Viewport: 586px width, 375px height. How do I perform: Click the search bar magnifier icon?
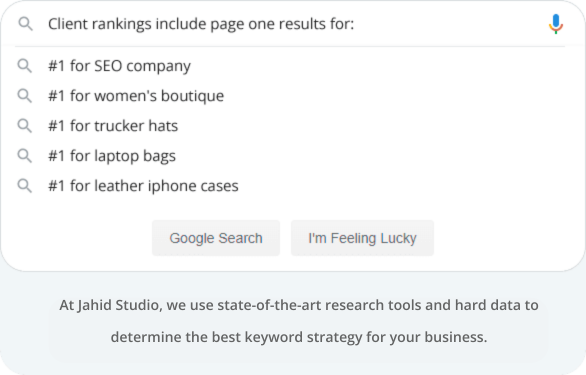(25, 24)
